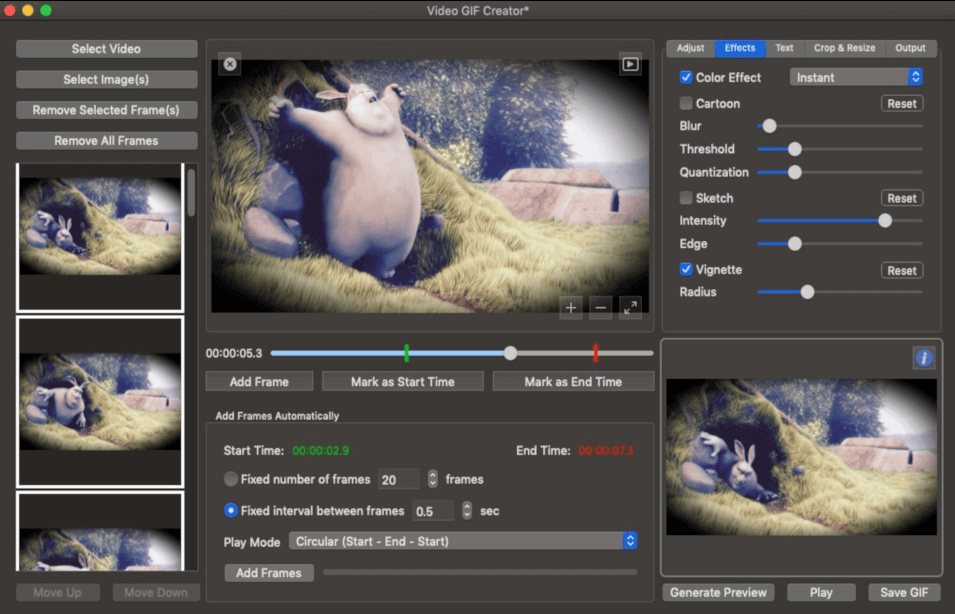Image resolution: width=955 pixels, height=614 pixels.
Task: Click the frames number input field
Action: 399,479
